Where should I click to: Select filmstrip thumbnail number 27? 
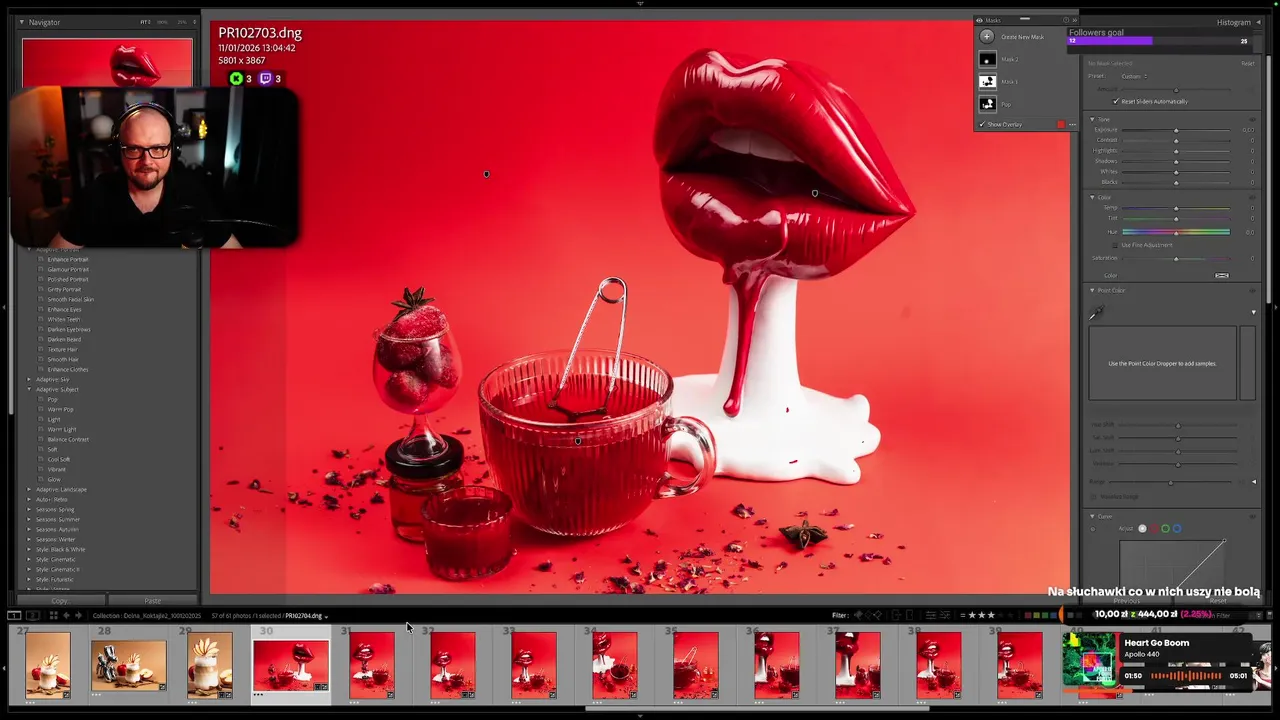click(x=47, y=666)
